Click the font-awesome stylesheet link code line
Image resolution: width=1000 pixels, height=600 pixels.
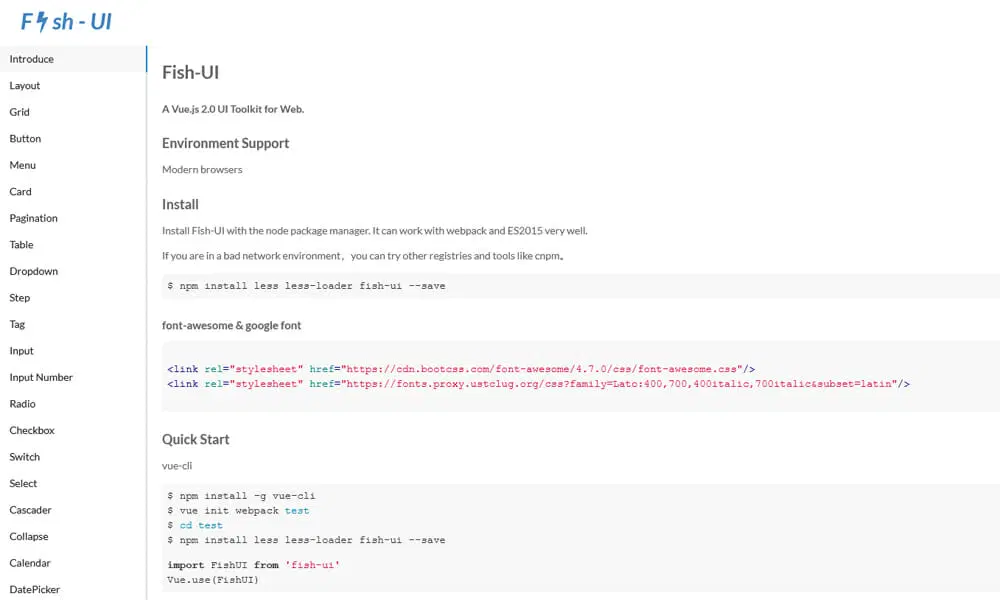click(461, 369)
